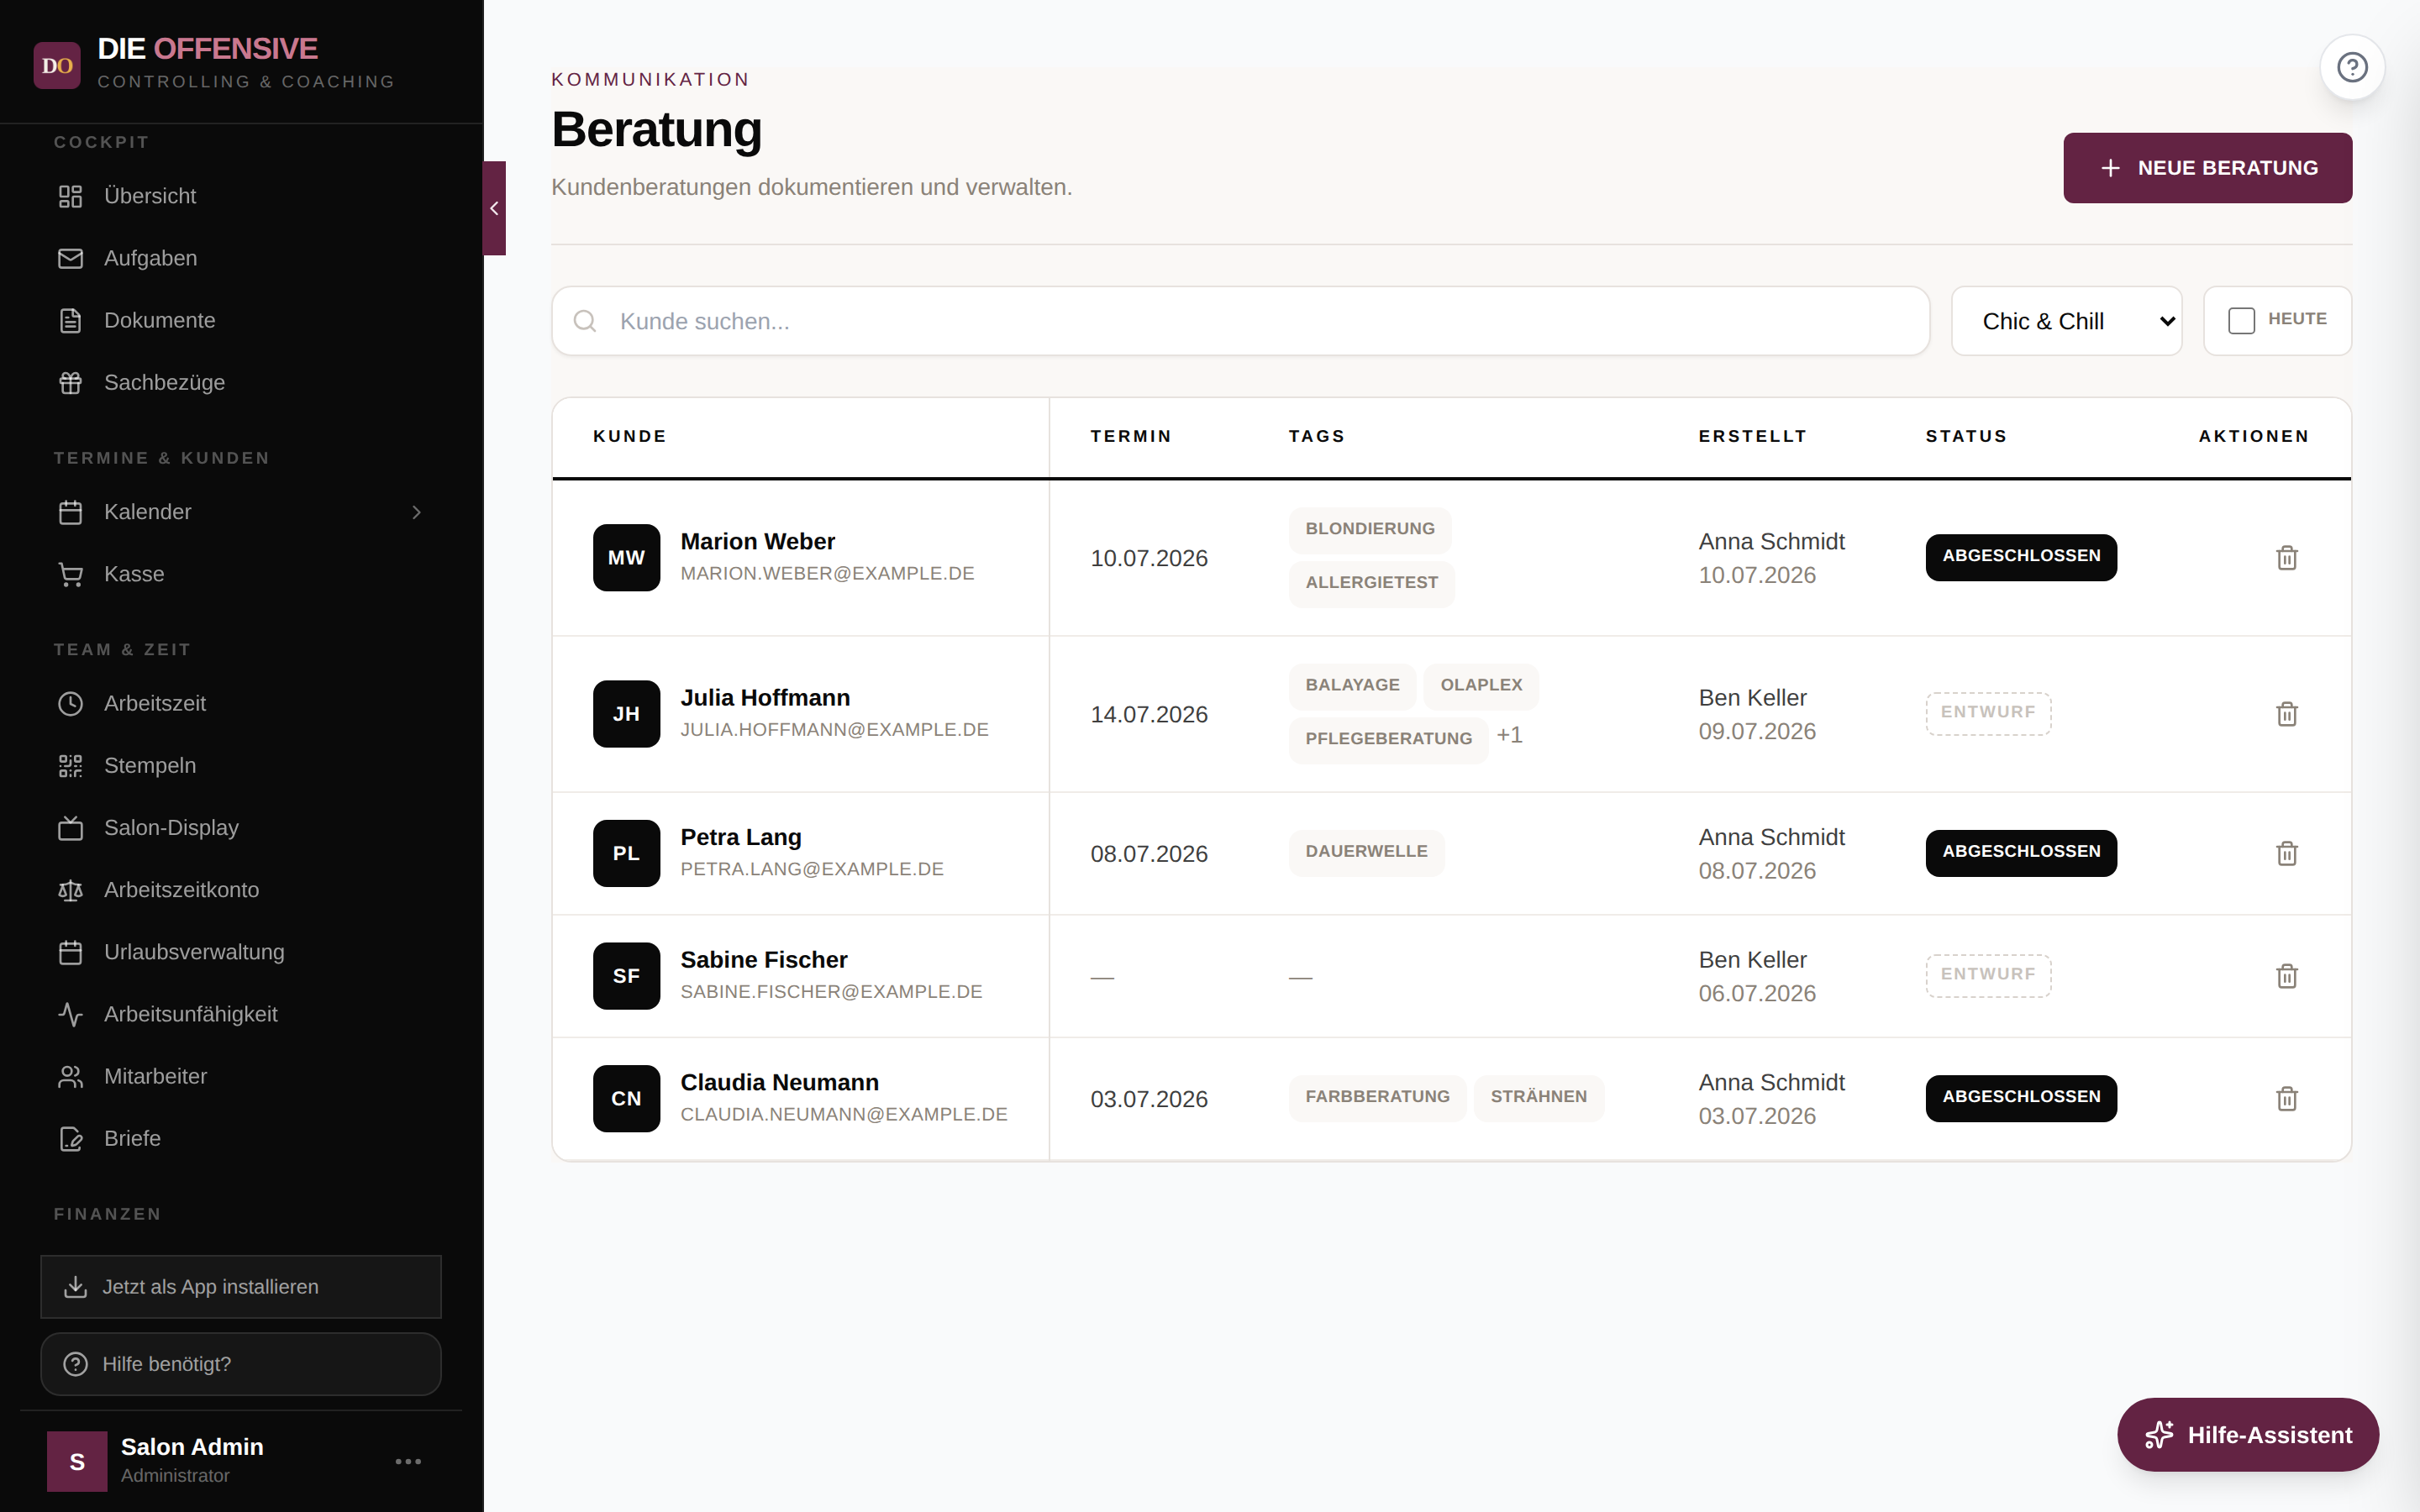Delete Sabine Fischer's consultation via trash icon
Image resolution: width=2420 pixels, height=1512 pixels.
tap(2287, 976)
